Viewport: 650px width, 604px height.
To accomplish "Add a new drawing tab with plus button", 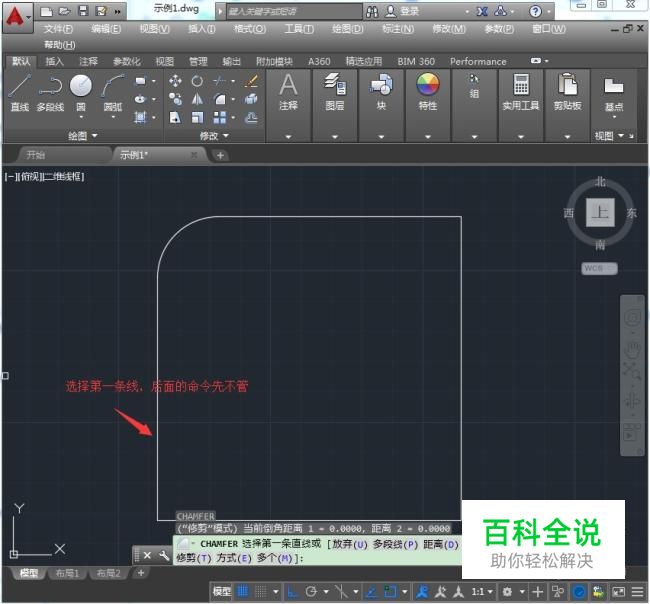I will (x=220, y=155).
